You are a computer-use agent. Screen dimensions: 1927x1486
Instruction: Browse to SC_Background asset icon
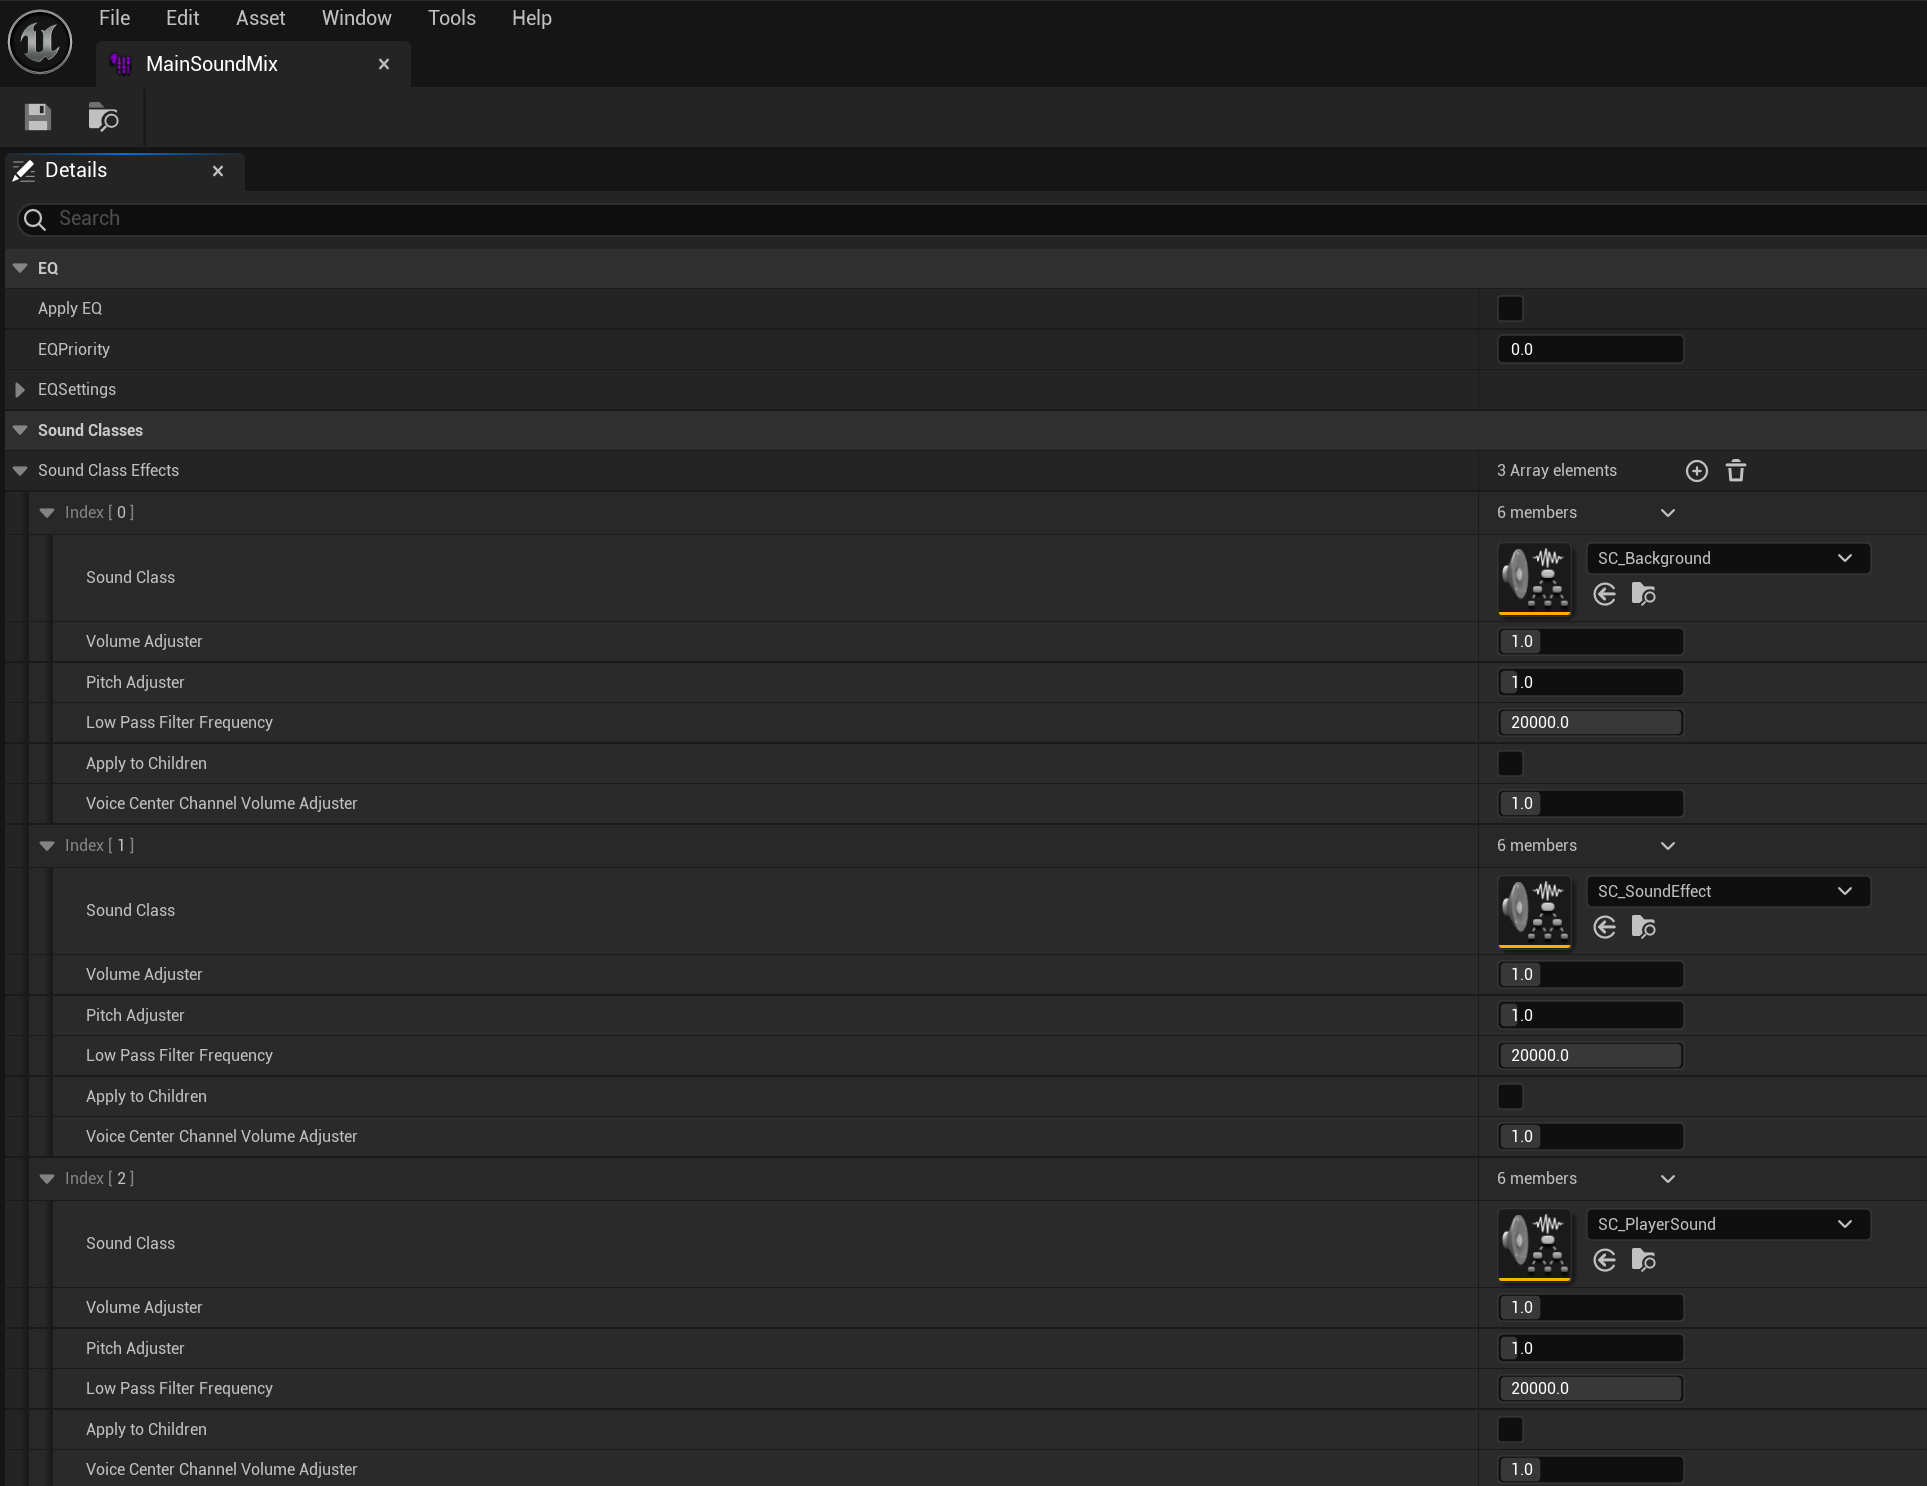tap(1643, 595)
